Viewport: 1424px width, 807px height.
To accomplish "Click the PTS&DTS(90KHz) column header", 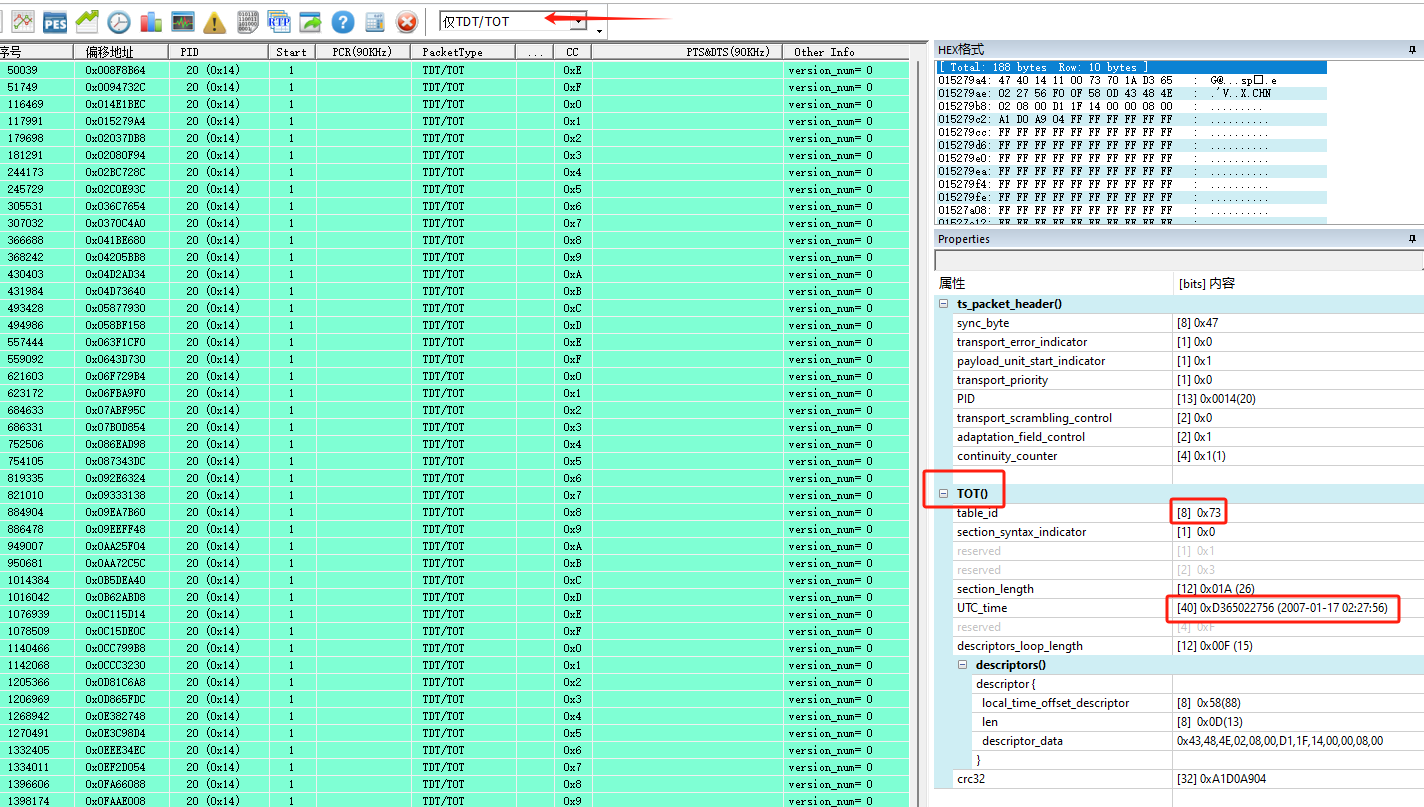I will (687, 52).
